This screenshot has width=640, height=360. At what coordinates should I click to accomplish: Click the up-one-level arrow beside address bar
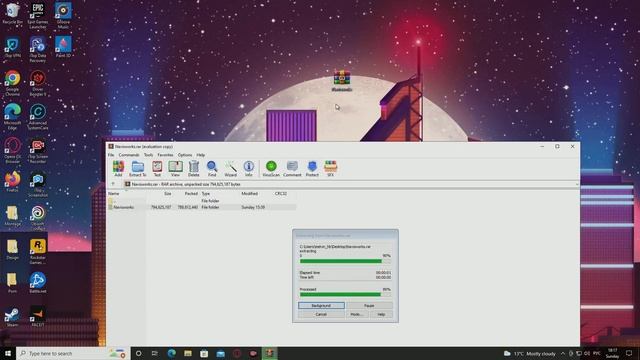click(x=113, y=184)
